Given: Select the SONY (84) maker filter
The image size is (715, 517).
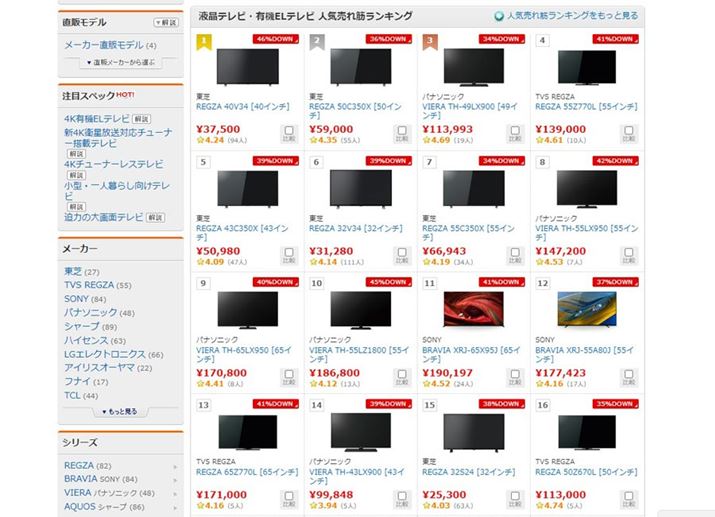Looking at the screenshot, I should [x=85, y=299].
